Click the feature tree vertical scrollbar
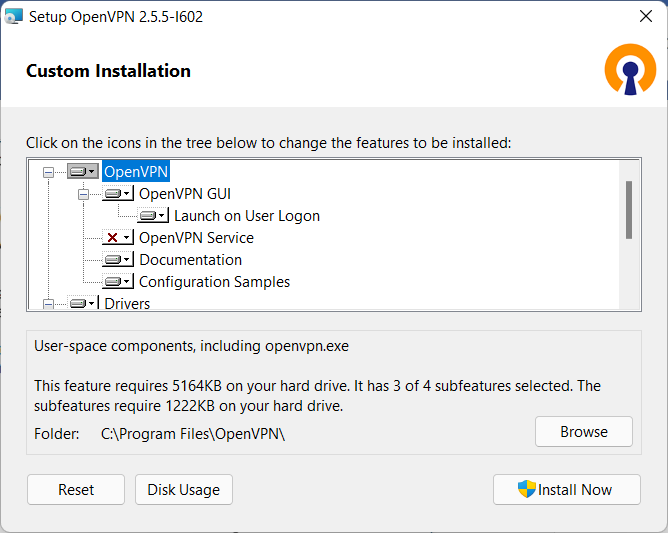 pos(629,209)
